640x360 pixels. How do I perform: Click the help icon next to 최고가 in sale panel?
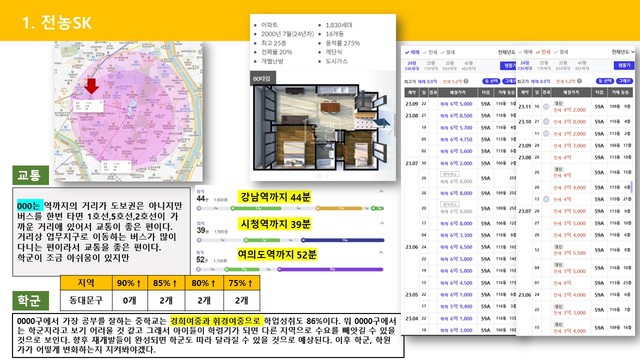coord(466,81)
